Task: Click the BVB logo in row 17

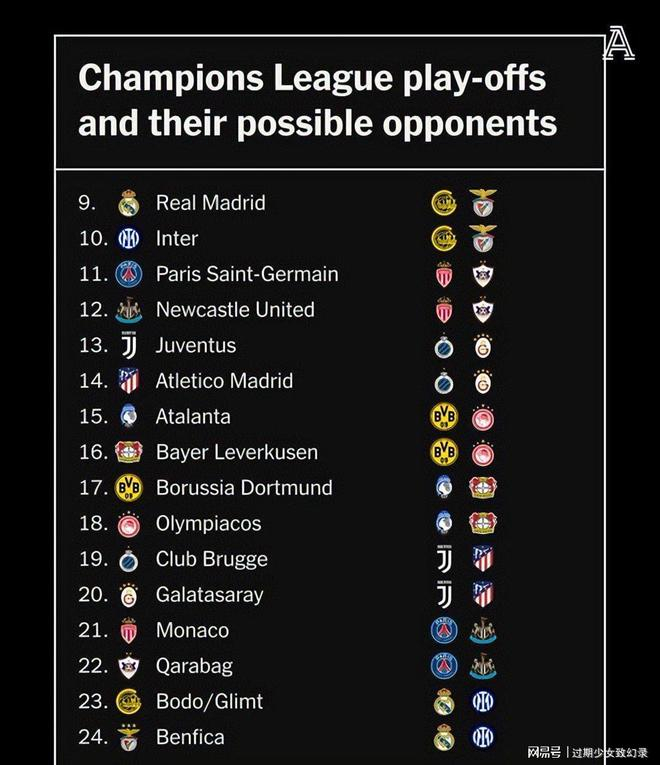Action: coord(128,488)
